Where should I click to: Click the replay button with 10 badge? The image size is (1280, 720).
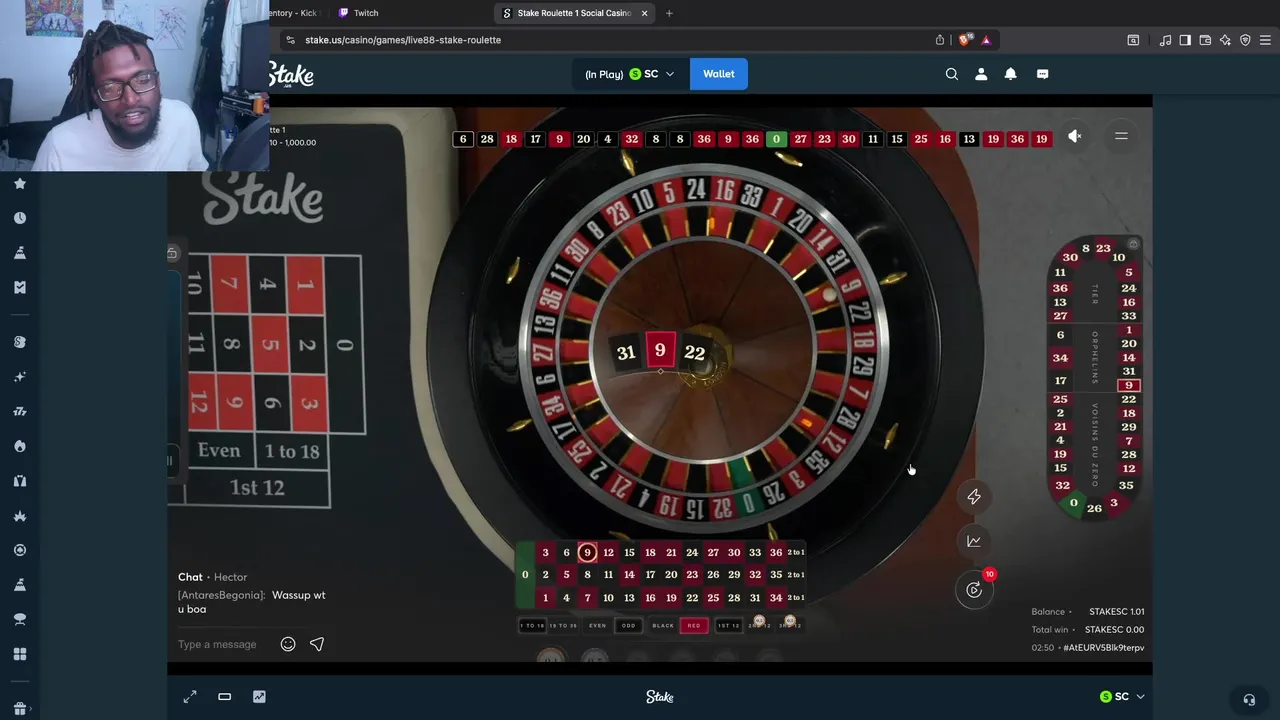point(974,589)
